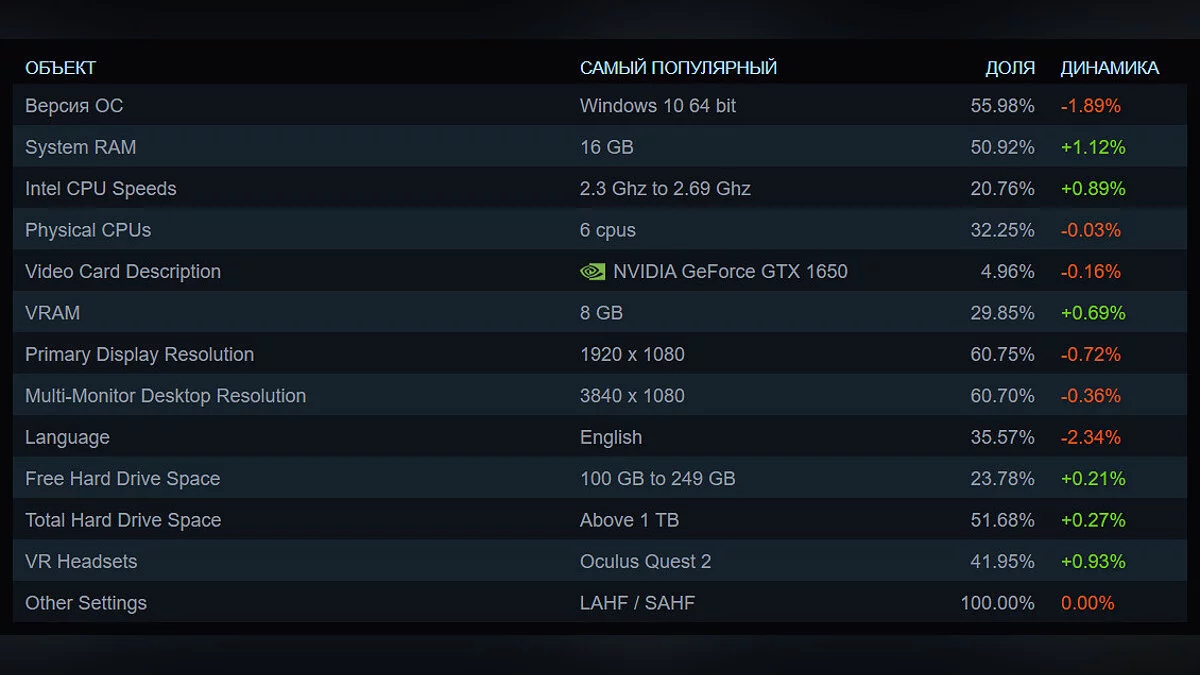The width and height of the screenshot is (1200, 675).
Task: Click the ОБЪЕКТ column header
Action: [61, 68]
